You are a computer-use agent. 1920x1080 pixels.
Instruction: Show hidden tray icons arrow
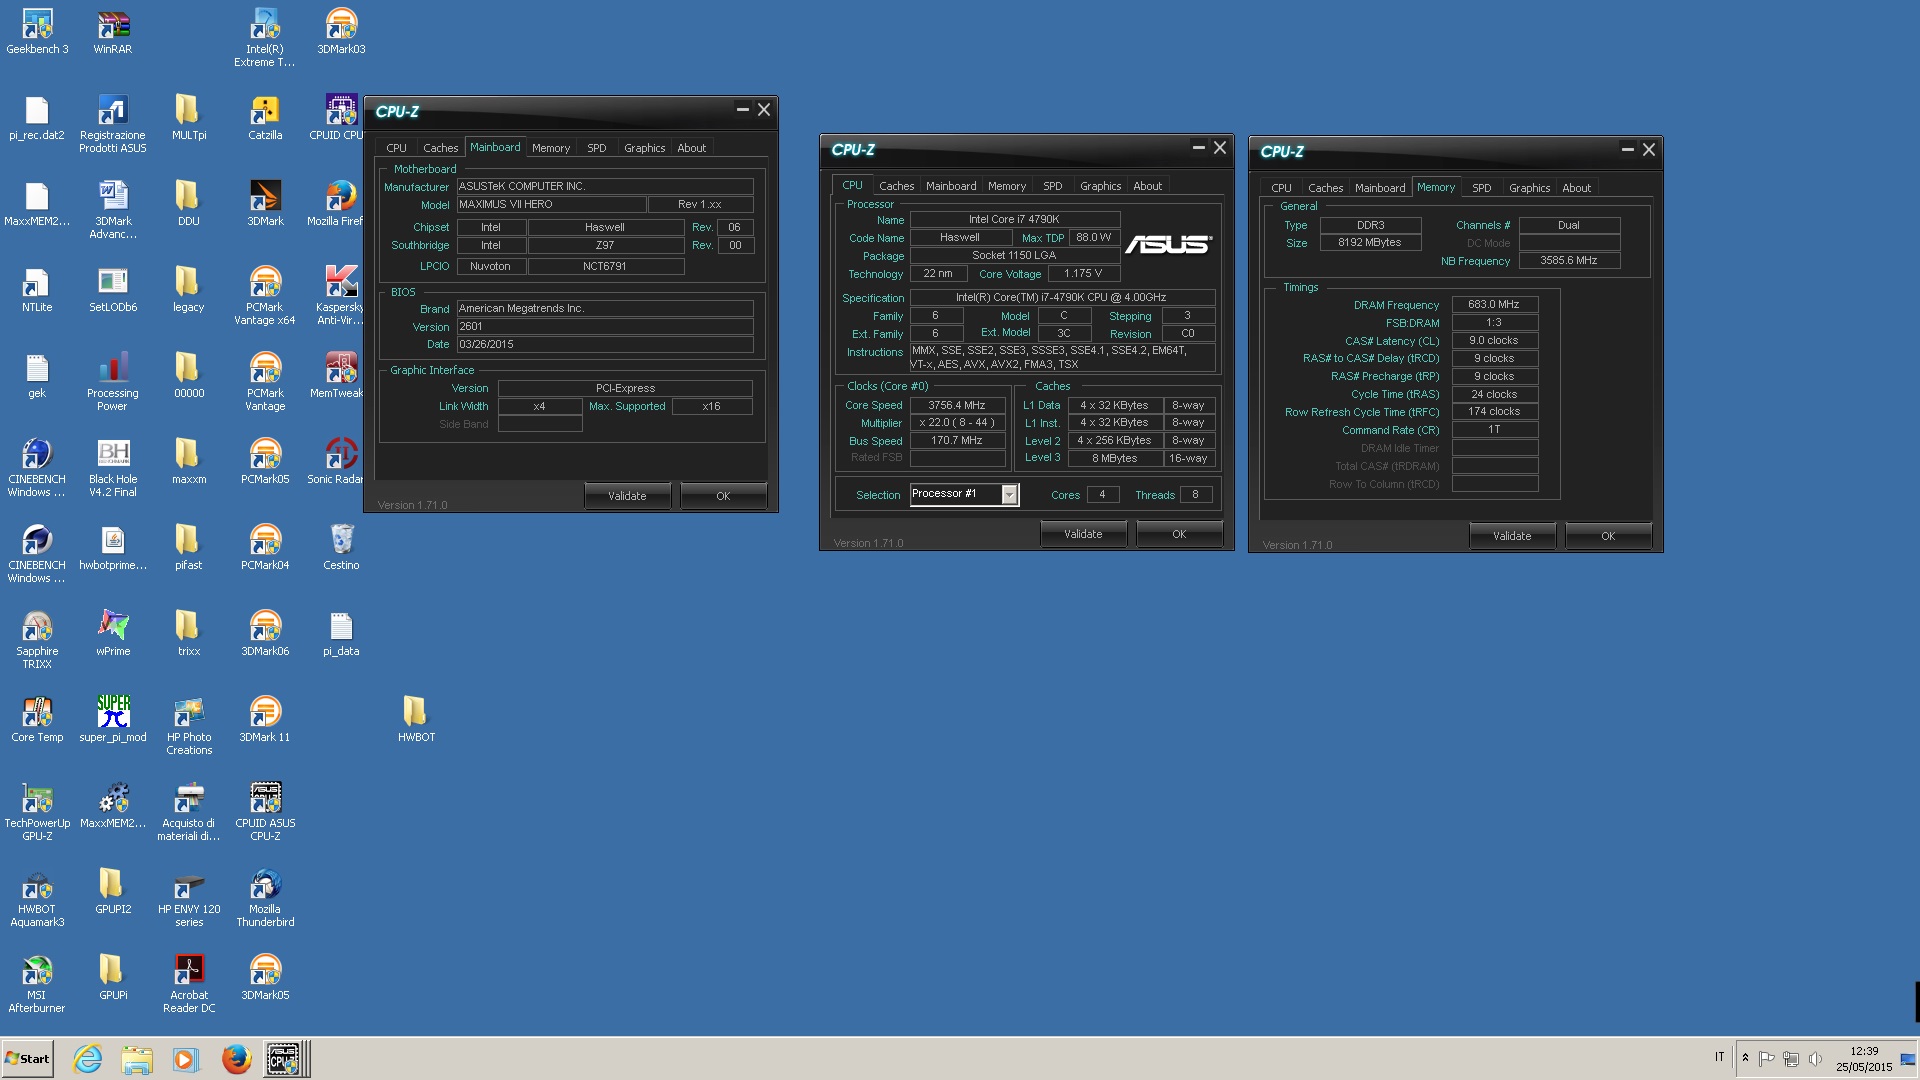click(1745, 1058)
